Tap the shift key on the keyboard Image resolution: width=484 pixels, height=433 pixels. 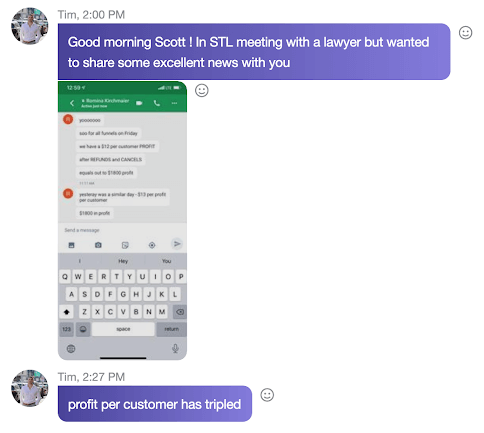coord(66,312)
